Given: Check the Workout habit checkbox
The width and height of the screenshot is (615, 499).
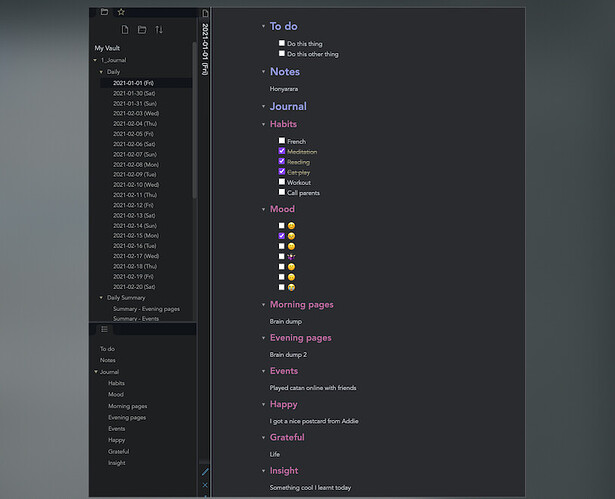Looking at the screenshot, I should tap(282, 182).
